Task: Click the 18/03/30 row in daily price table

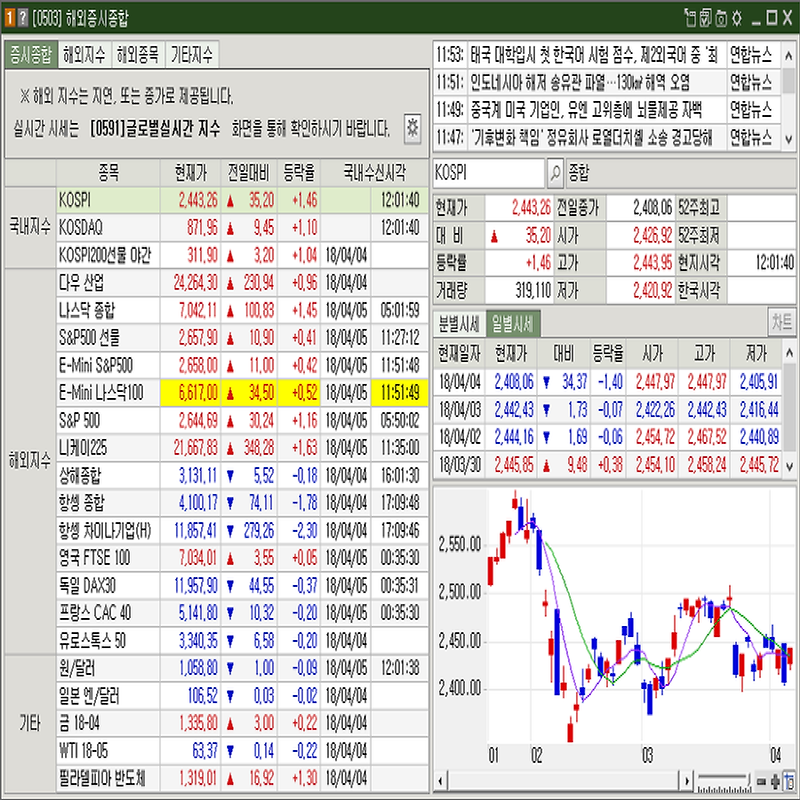Action: tap(608, 464)
